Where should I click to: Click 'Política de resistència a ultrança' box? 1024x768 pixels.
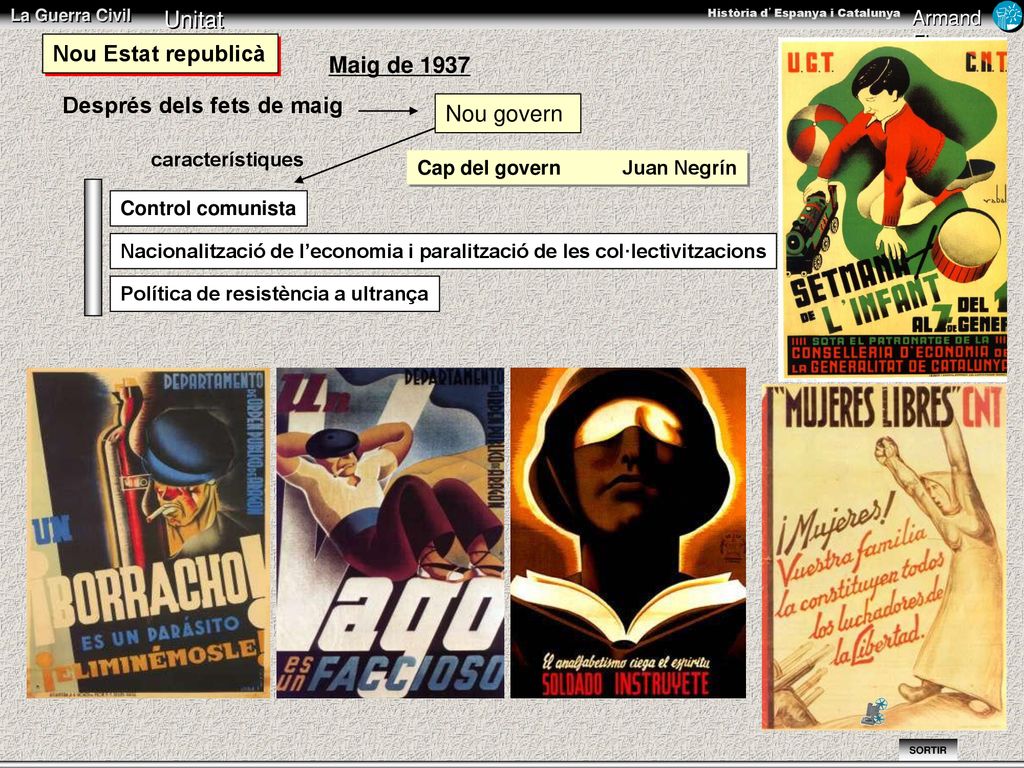point(274,294)
